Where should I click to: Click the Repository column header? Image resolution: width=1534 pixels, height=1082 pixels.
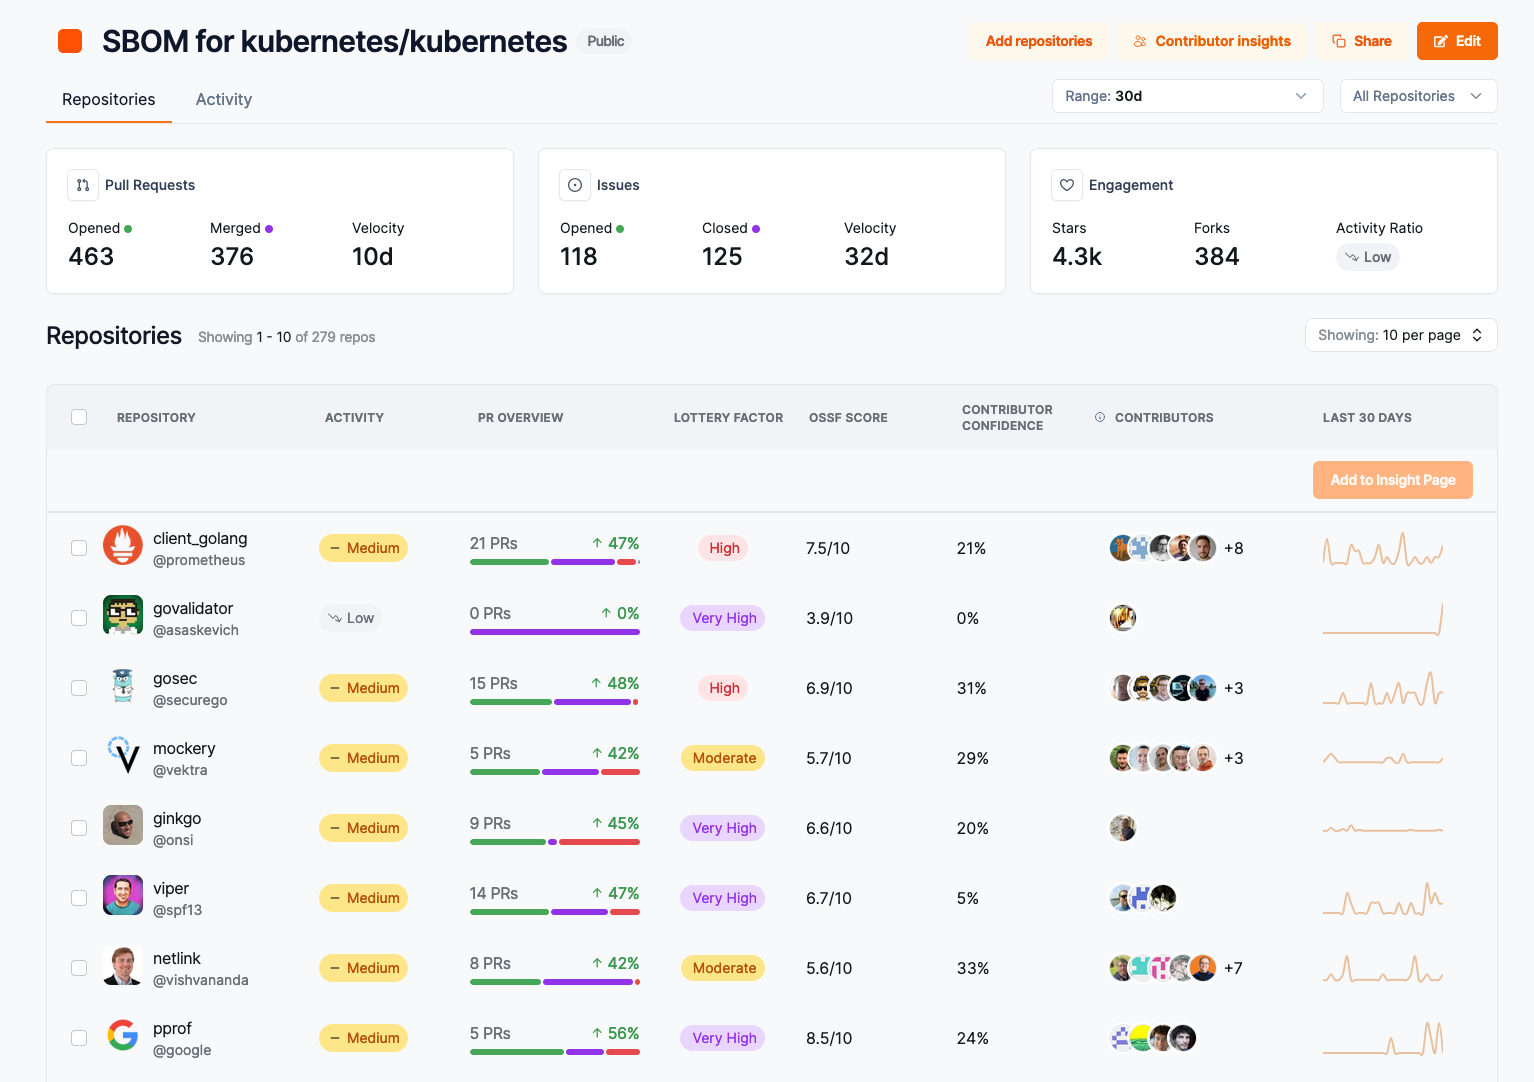(156, 417)
